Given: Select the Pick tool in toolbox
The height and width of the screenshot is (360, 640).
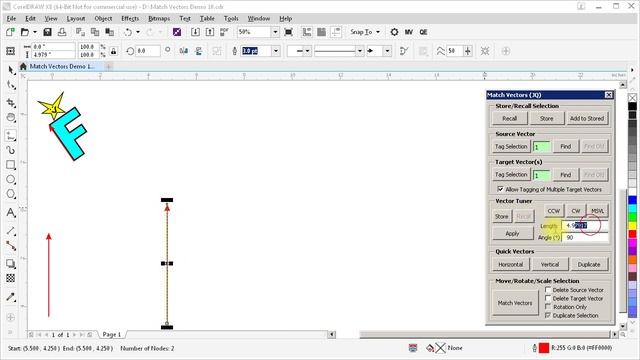Looking at the screenshot, I should point(11,70).
